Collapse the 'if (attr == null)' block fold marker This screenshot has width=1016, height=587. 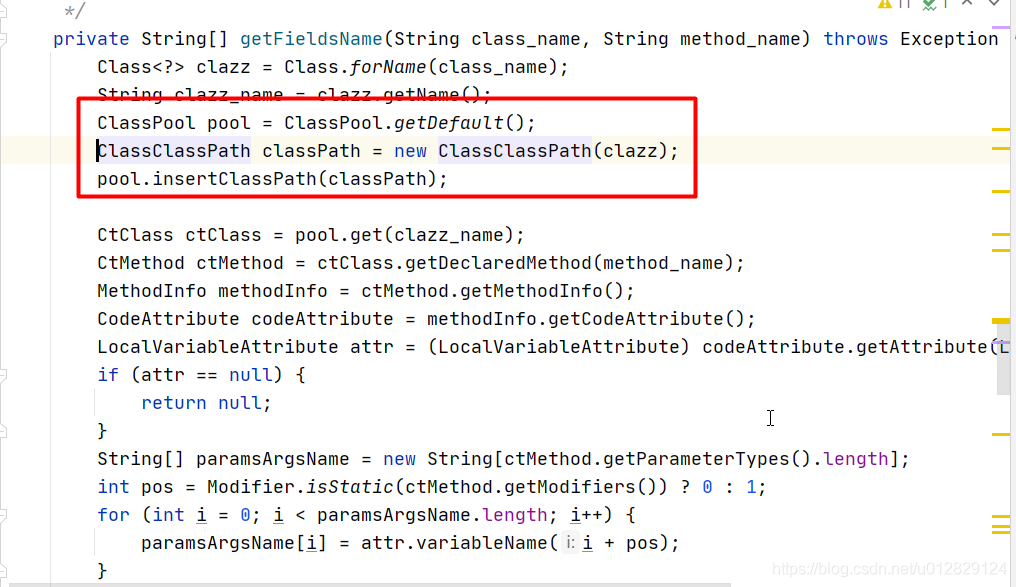tap(3, 375)
